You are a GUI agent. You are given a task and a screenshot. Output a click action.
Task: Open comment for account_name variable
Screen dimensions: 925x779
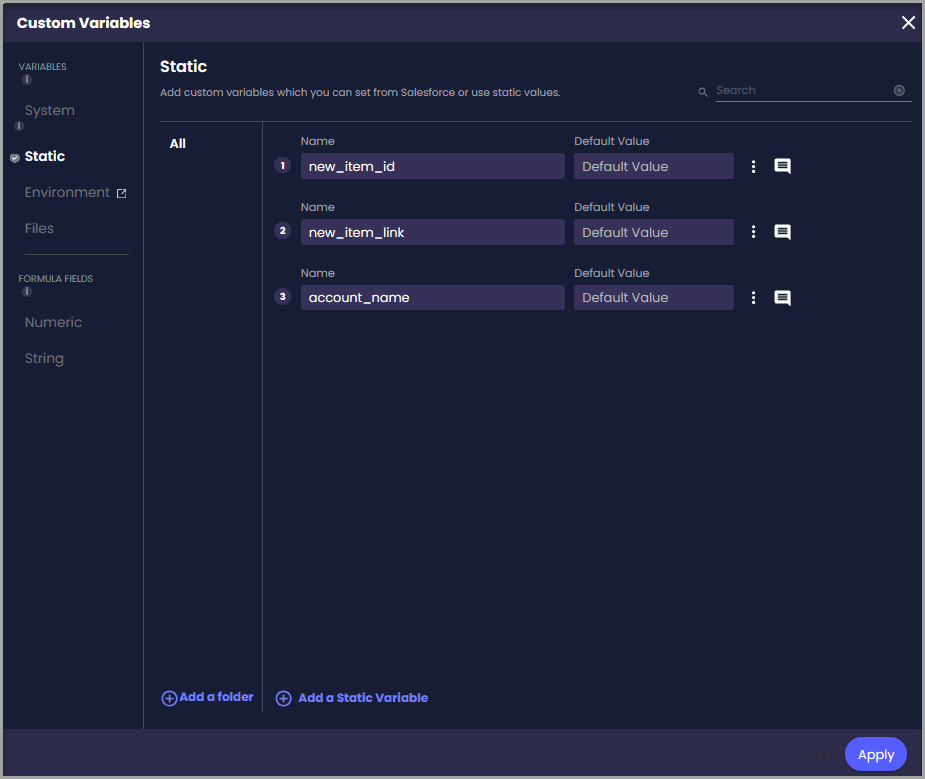(782, 298)
